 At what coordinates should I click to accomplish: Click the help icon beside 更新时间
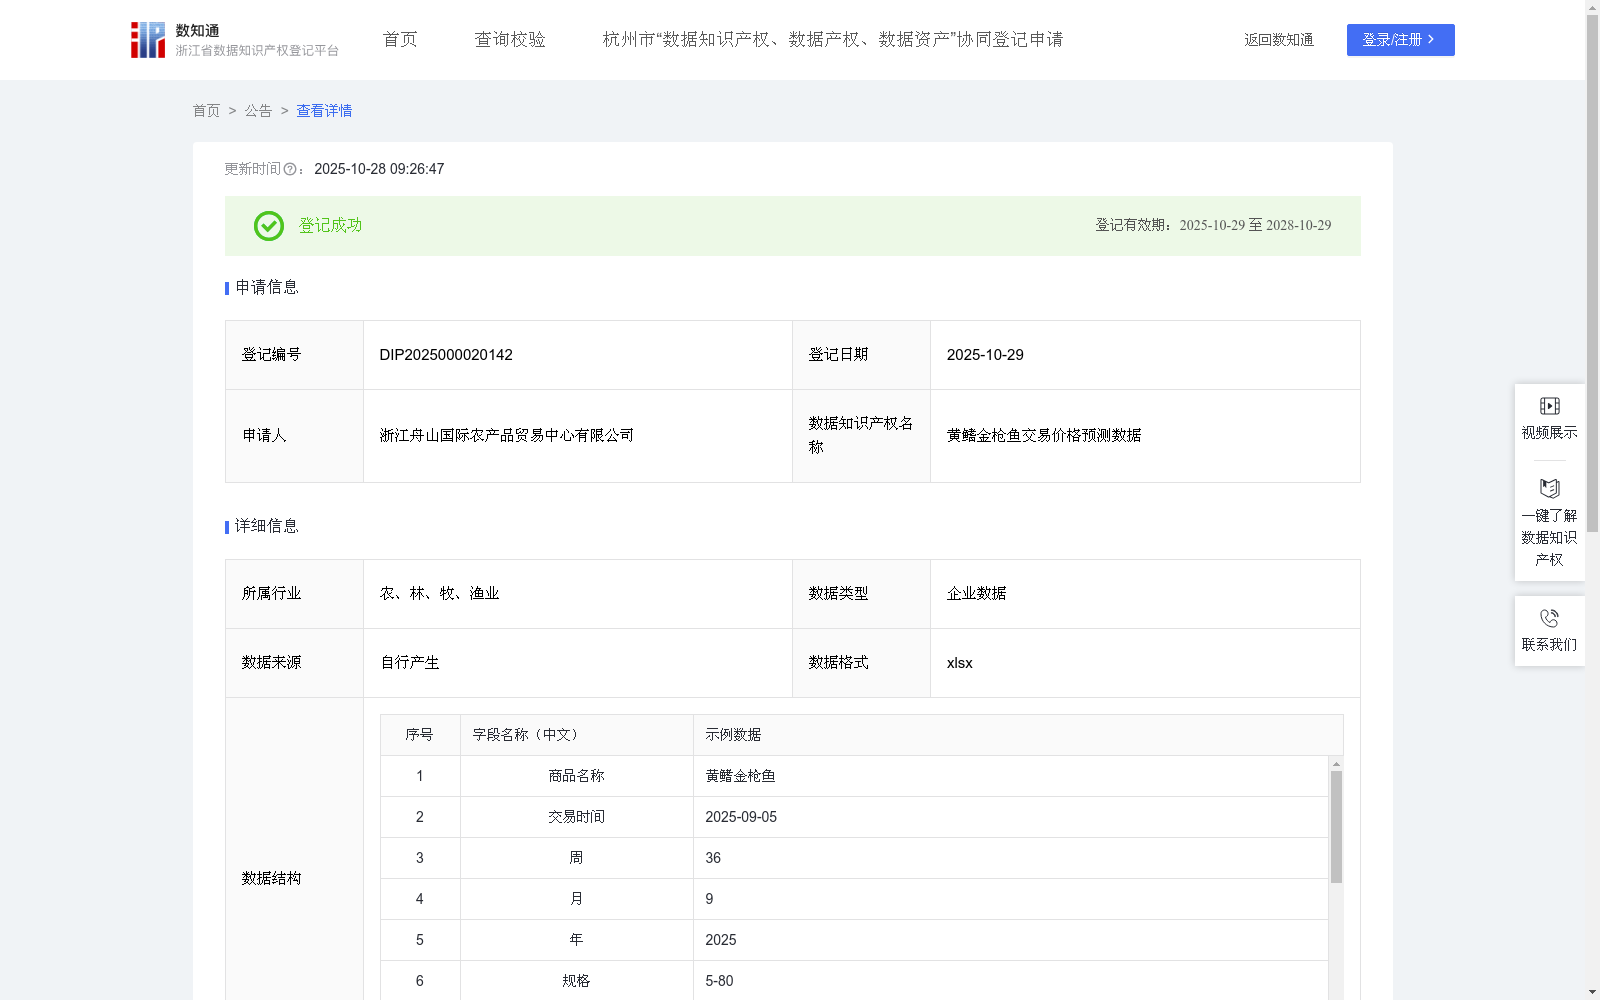290,170
